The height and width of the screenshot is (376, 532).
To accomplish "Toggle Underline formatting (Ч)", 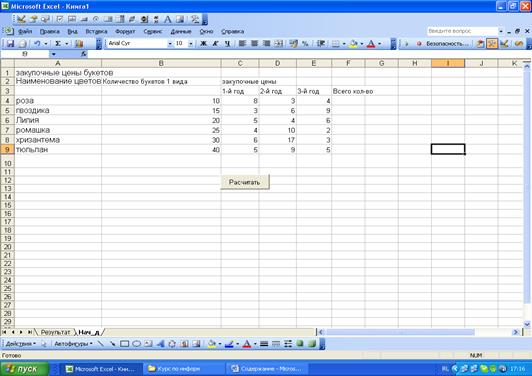I will (x=227, y=43).
